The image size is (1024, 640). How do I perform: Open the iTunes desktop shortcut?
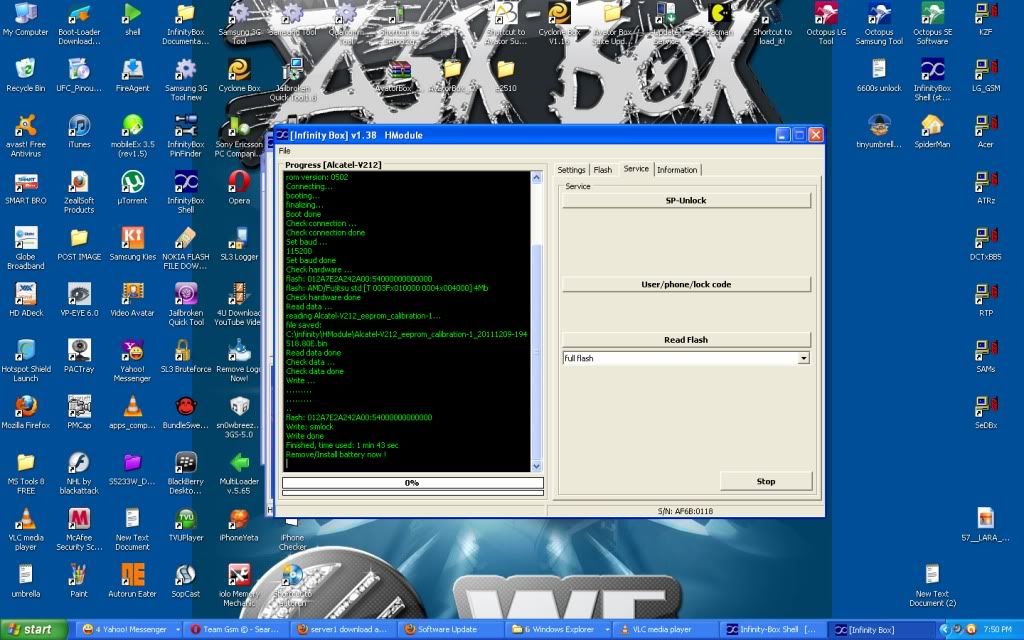coord(78,126)
